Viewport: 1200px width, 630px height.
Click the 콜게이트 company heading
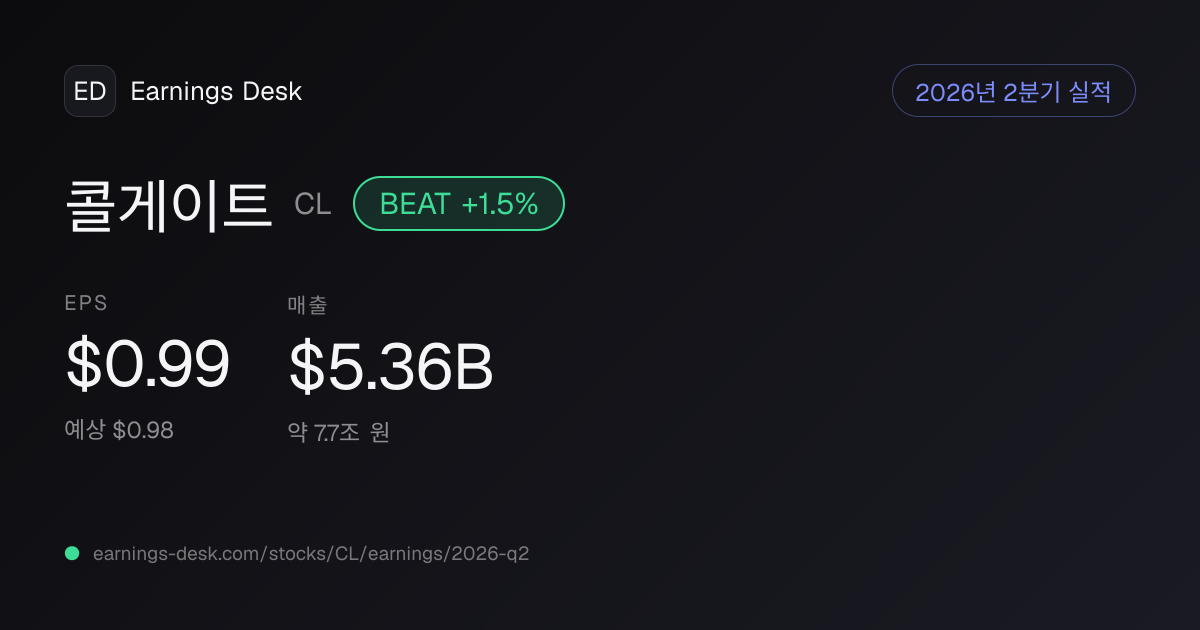click(169, 205)
